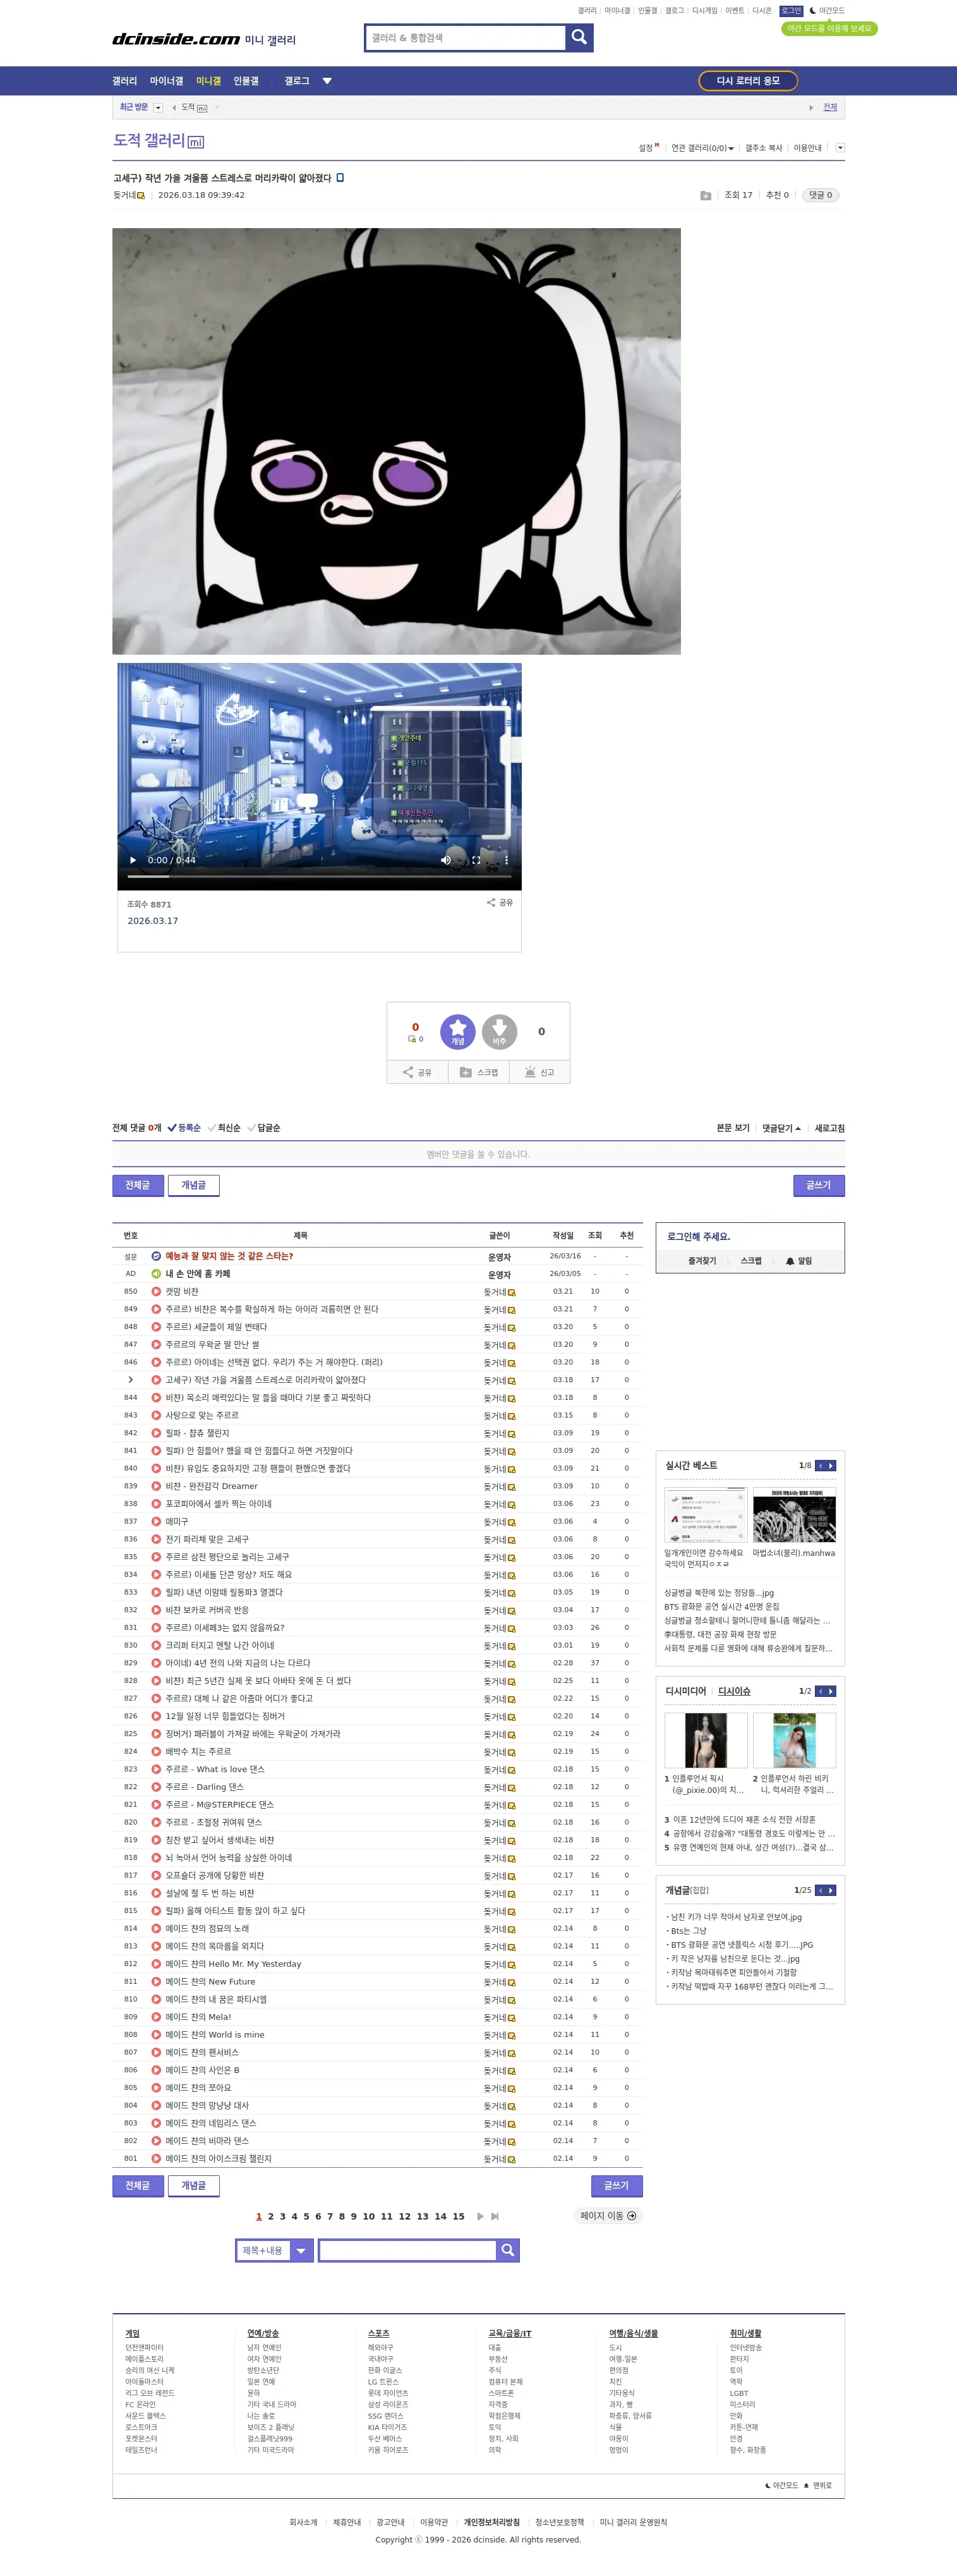Open 제목+내용 search type dropdown

[x=275, y=2250]
